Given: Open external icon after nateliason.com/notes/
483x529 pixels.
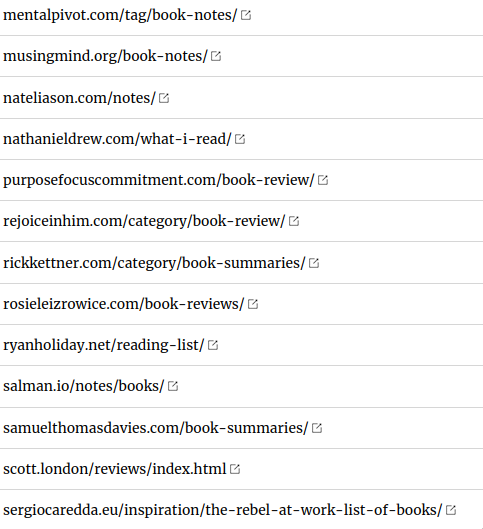Looking at the screenshot, I should point(164,98).
